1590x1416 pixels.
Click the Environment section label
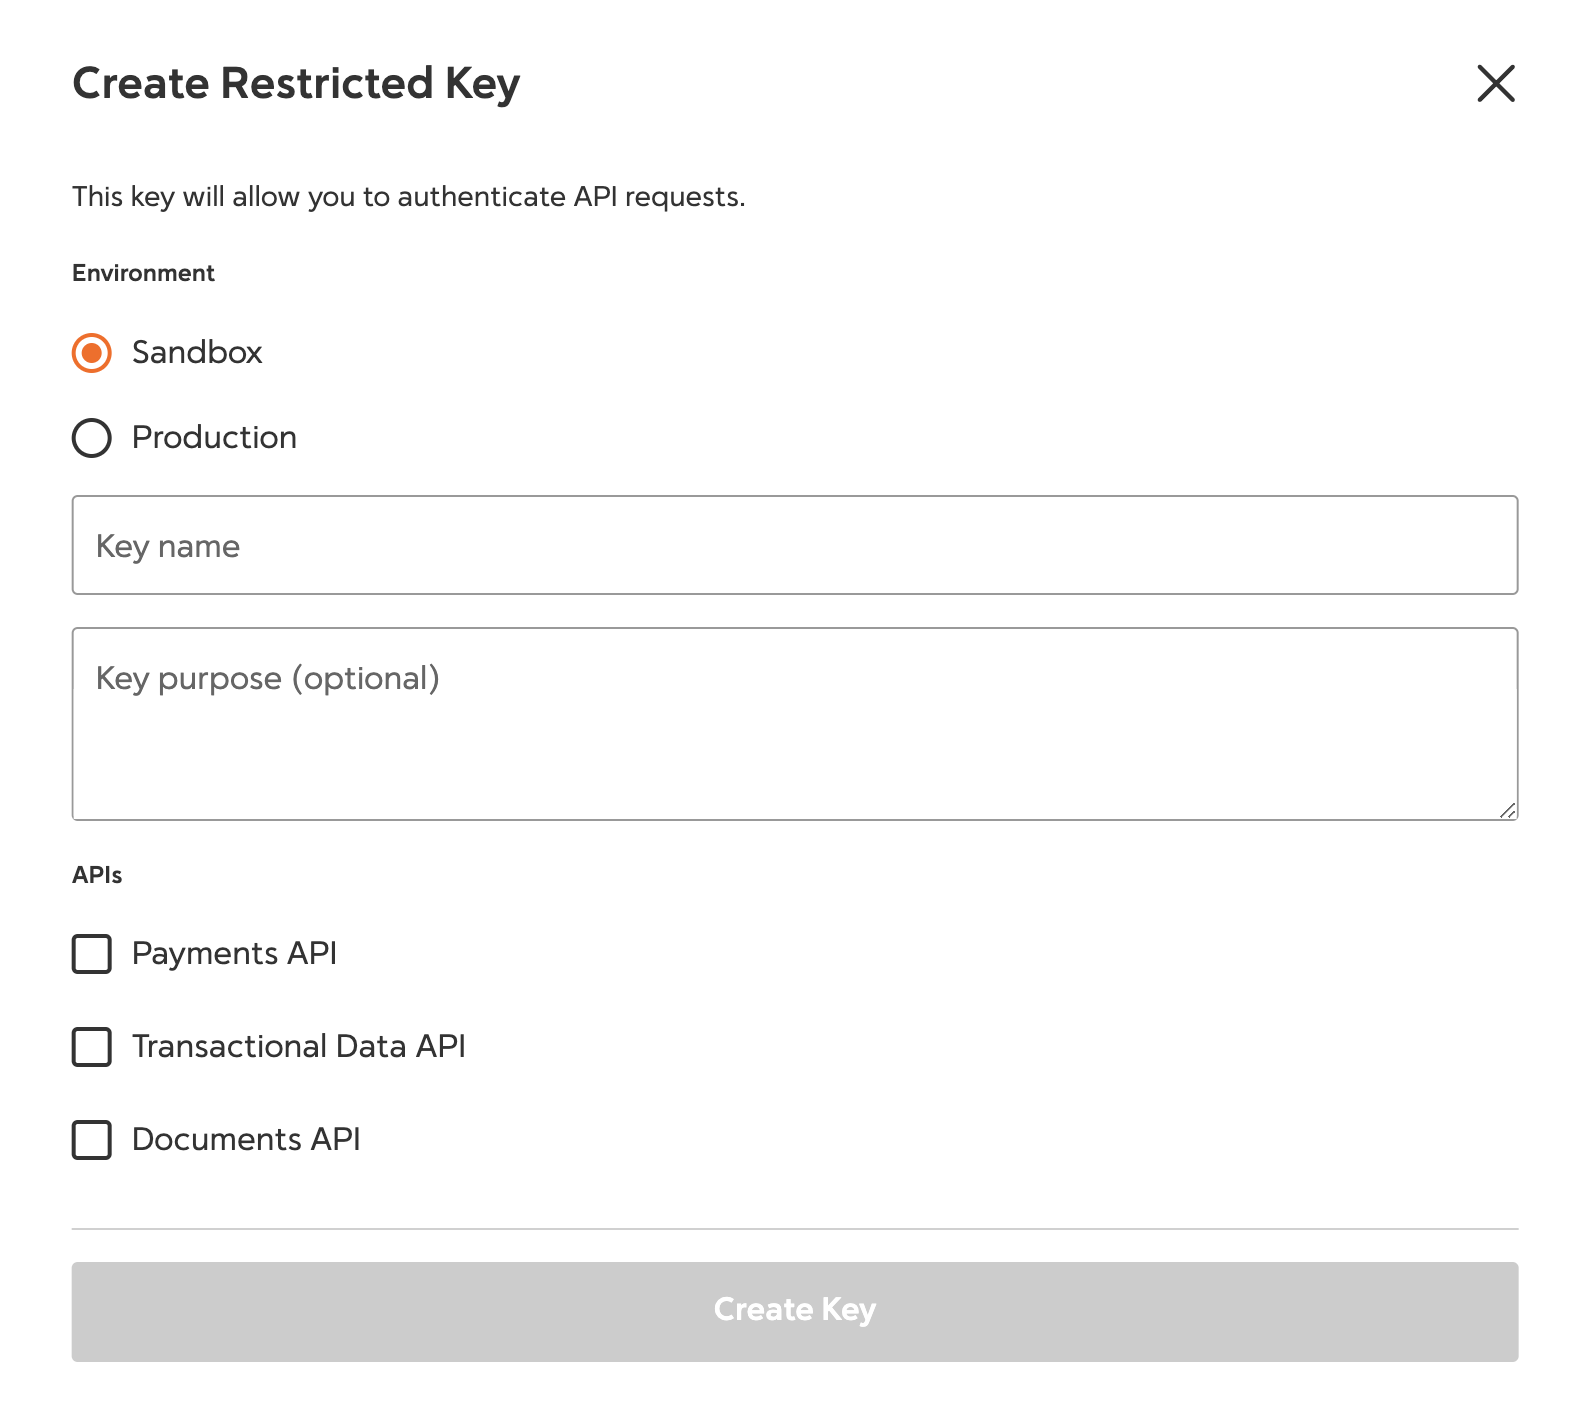pyautogui.click(x=143, y=274)
